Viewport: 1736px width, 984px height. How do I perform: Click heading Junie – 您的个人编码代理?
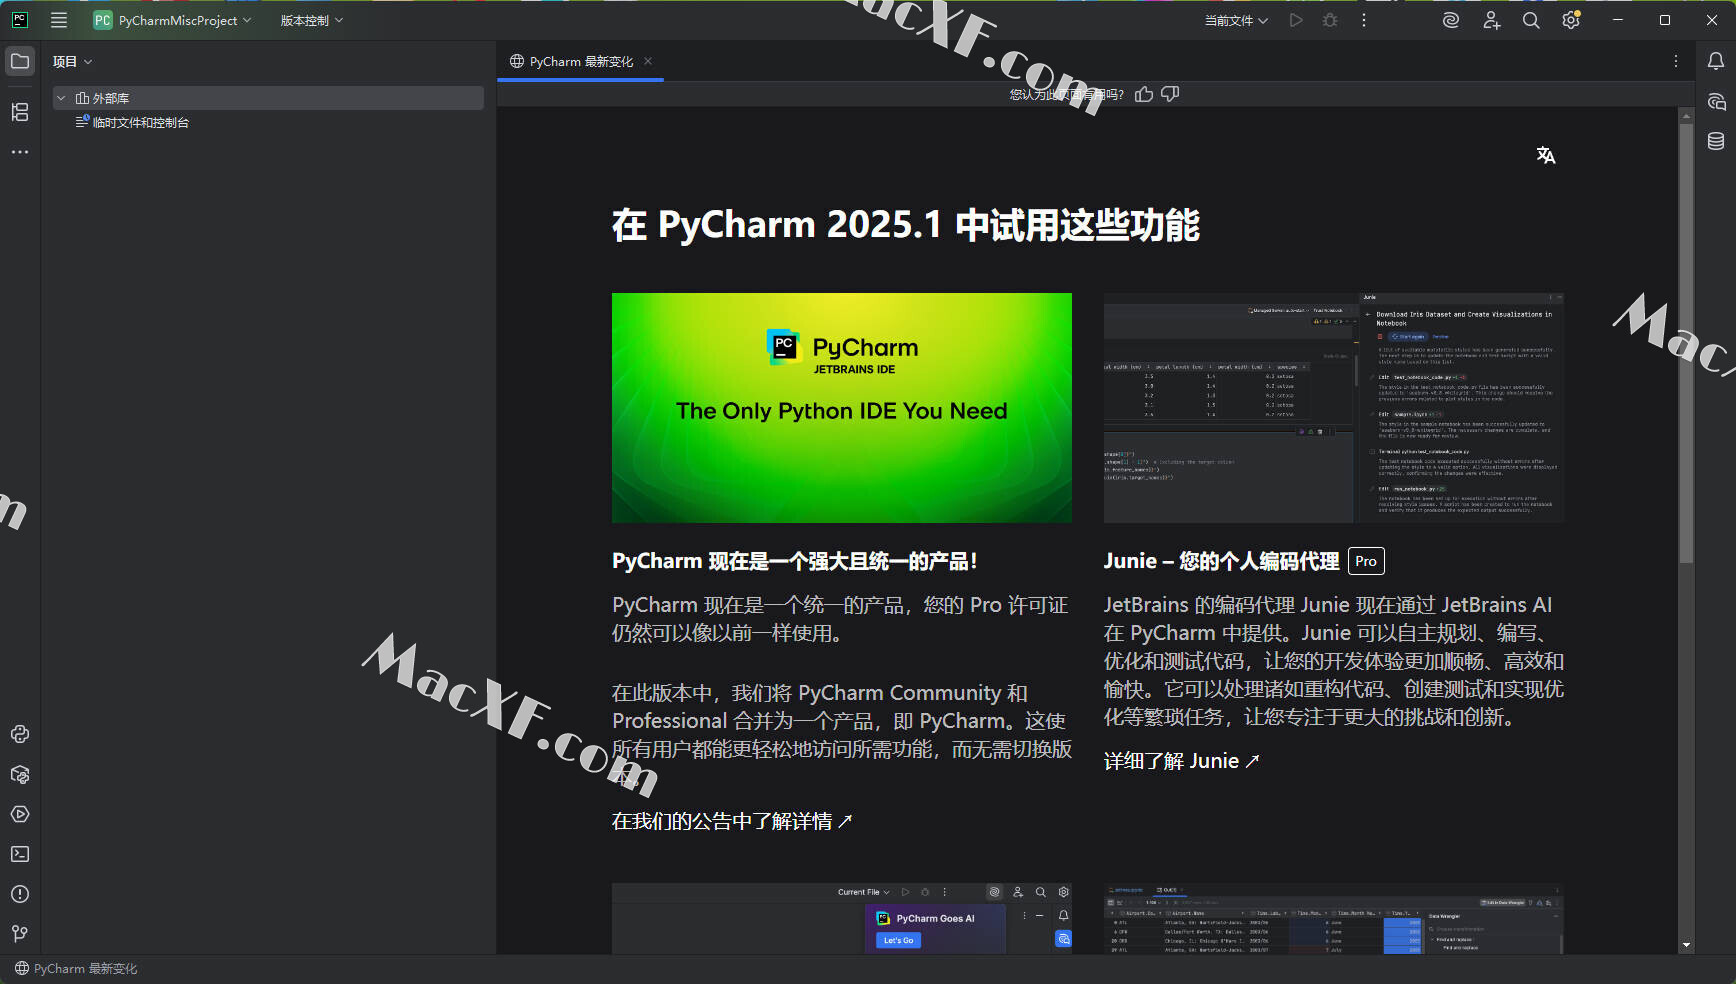(x=1221, y=561)
